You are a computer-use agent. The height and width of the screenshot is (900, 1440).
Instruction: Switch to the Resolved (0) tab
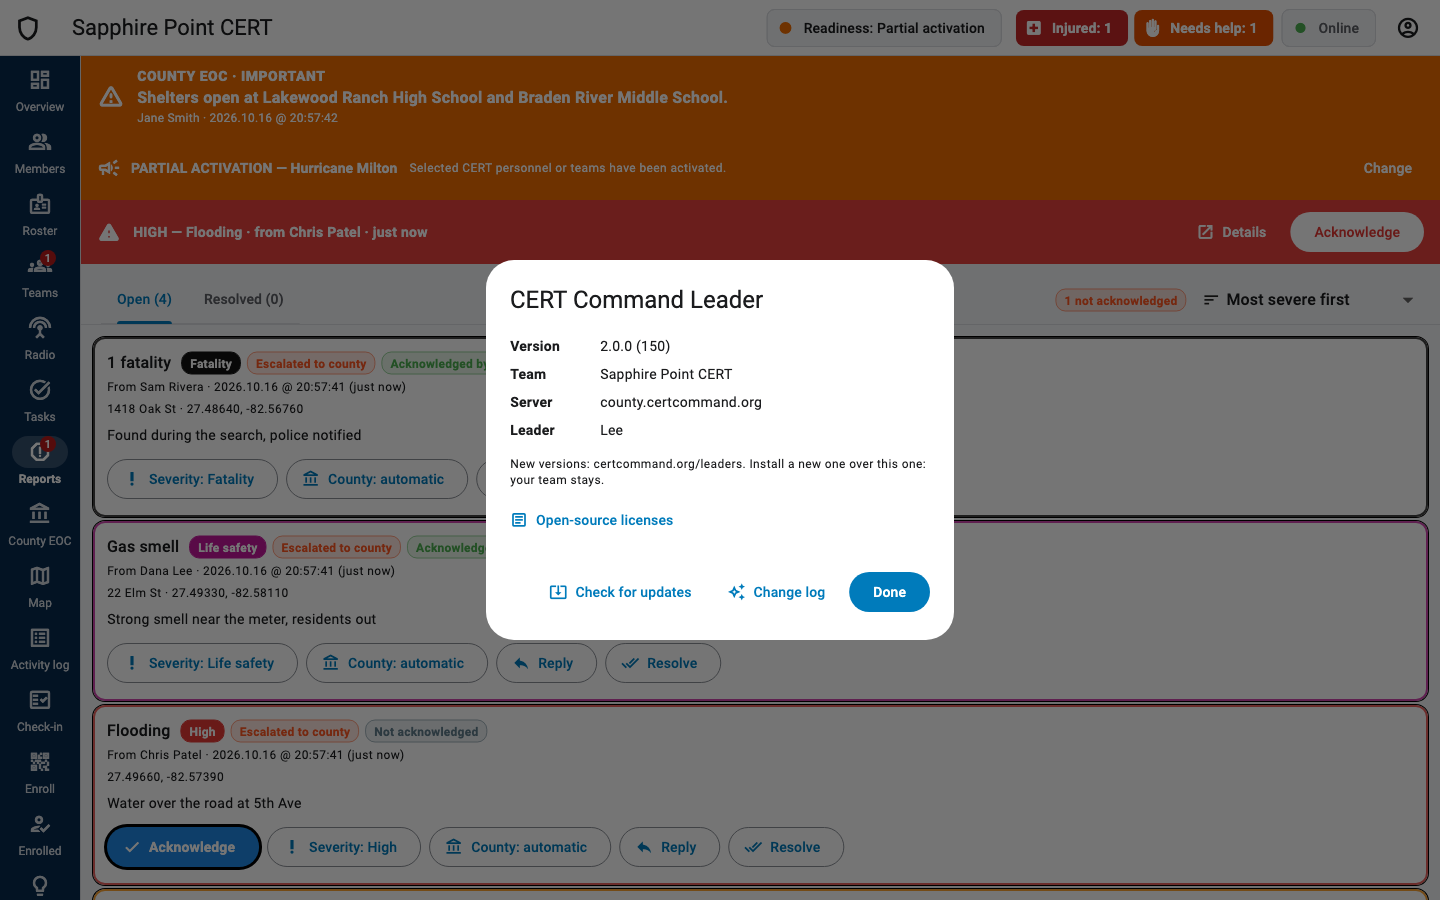coord(244,299)
